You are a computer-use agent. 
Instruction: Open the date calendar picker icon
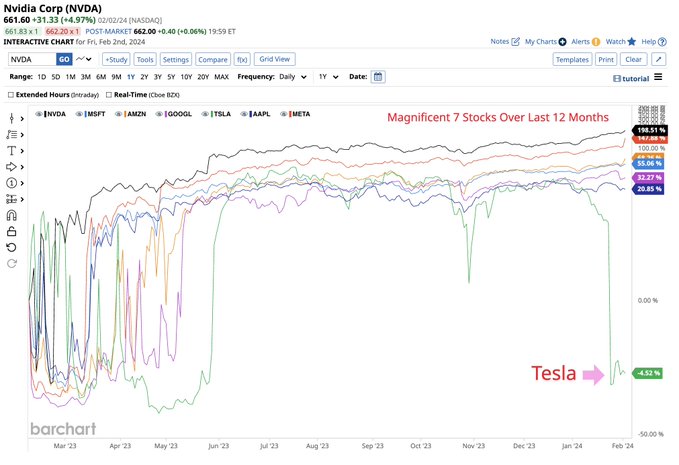378,76
